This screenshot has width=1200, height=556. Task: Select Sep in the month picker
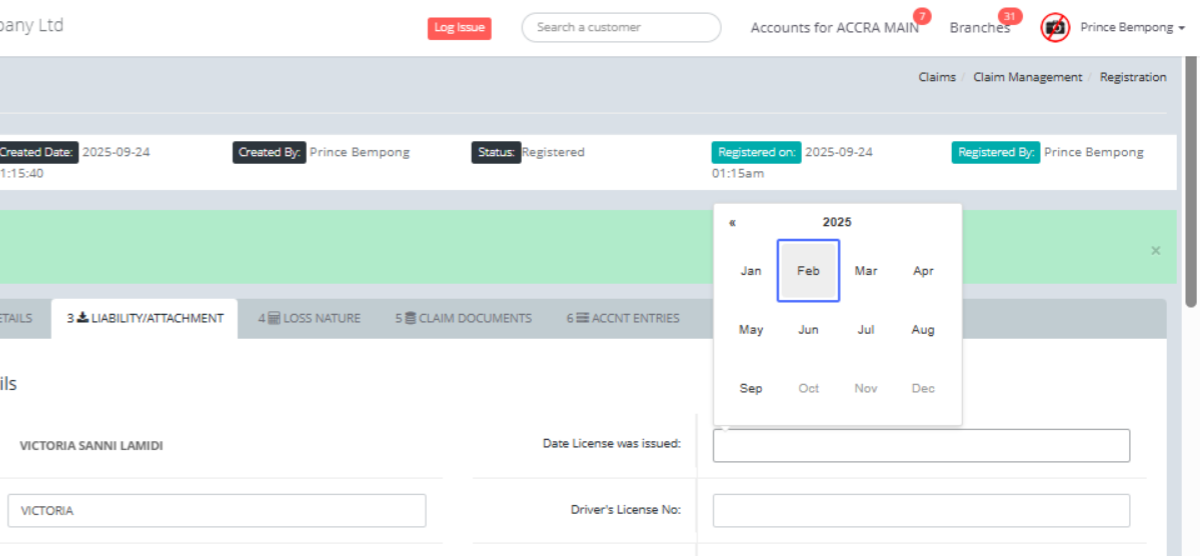[x=751, y=388]
